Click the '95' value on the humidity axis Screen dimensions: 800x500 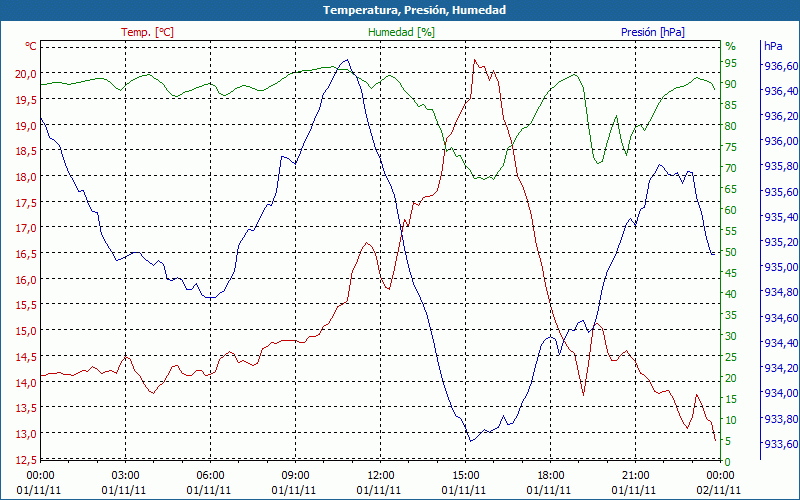[x=731, y=63]
